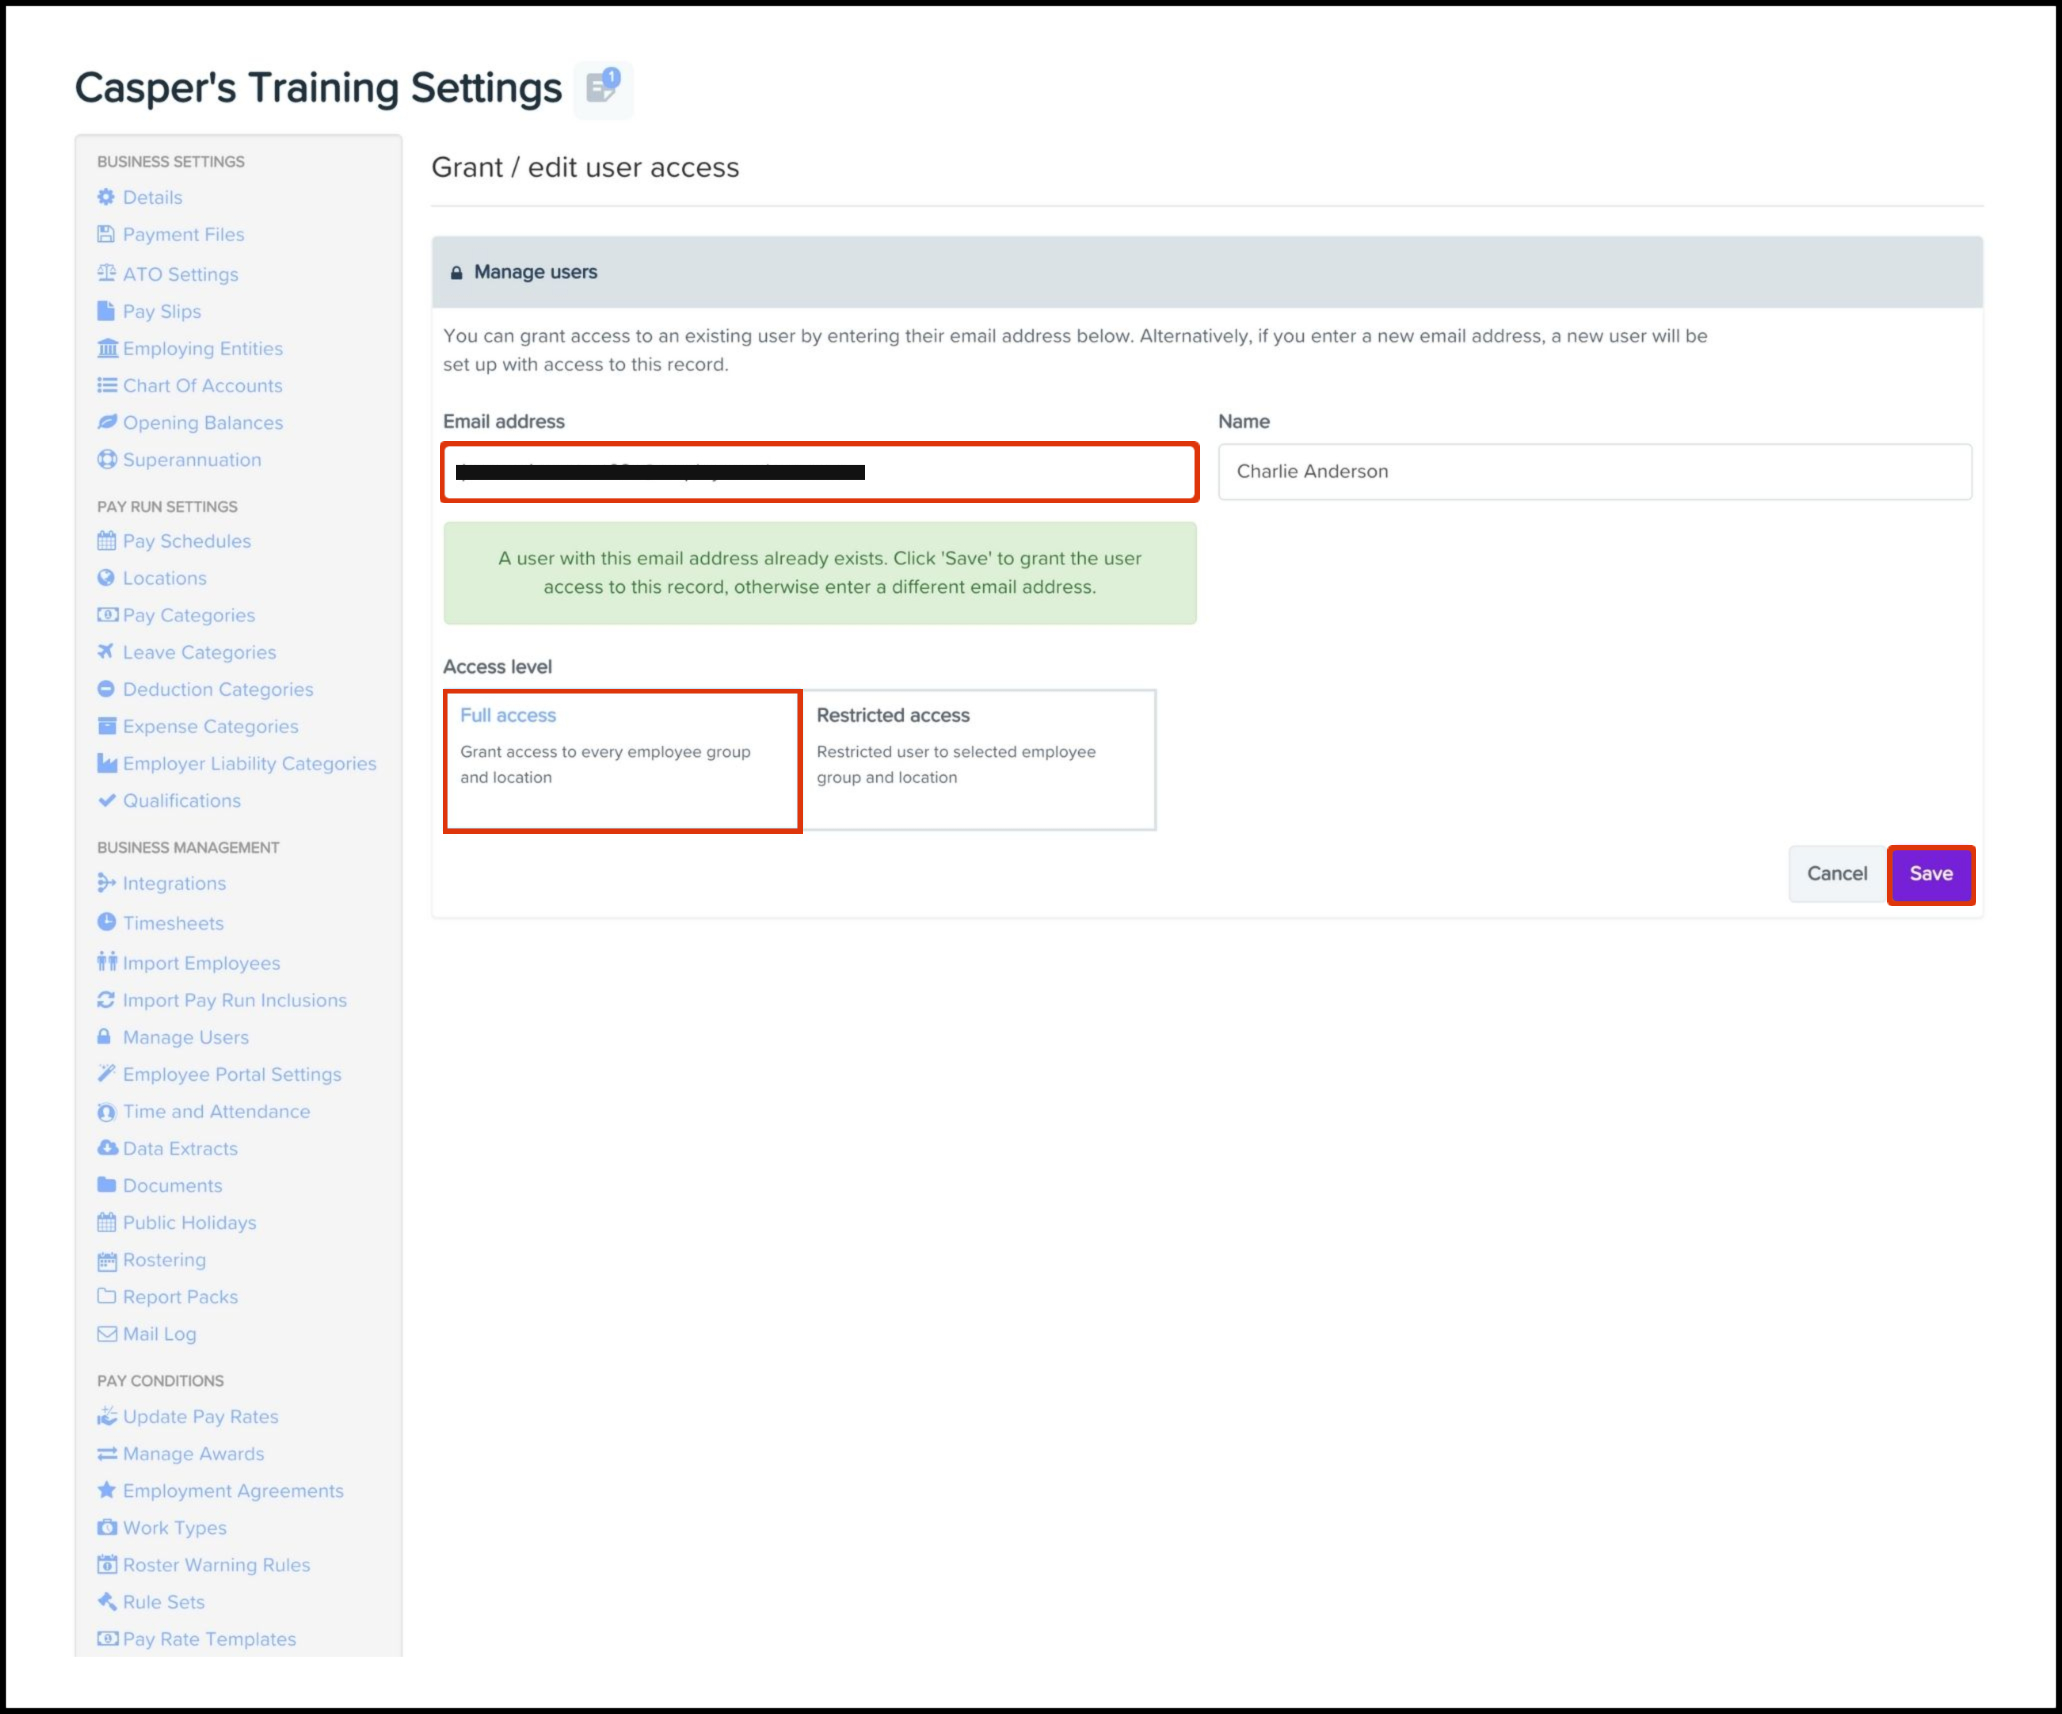This screenshot has height=1714, width=2062.
Task: Choose the Restricted access level option
Action: point(978,760)
